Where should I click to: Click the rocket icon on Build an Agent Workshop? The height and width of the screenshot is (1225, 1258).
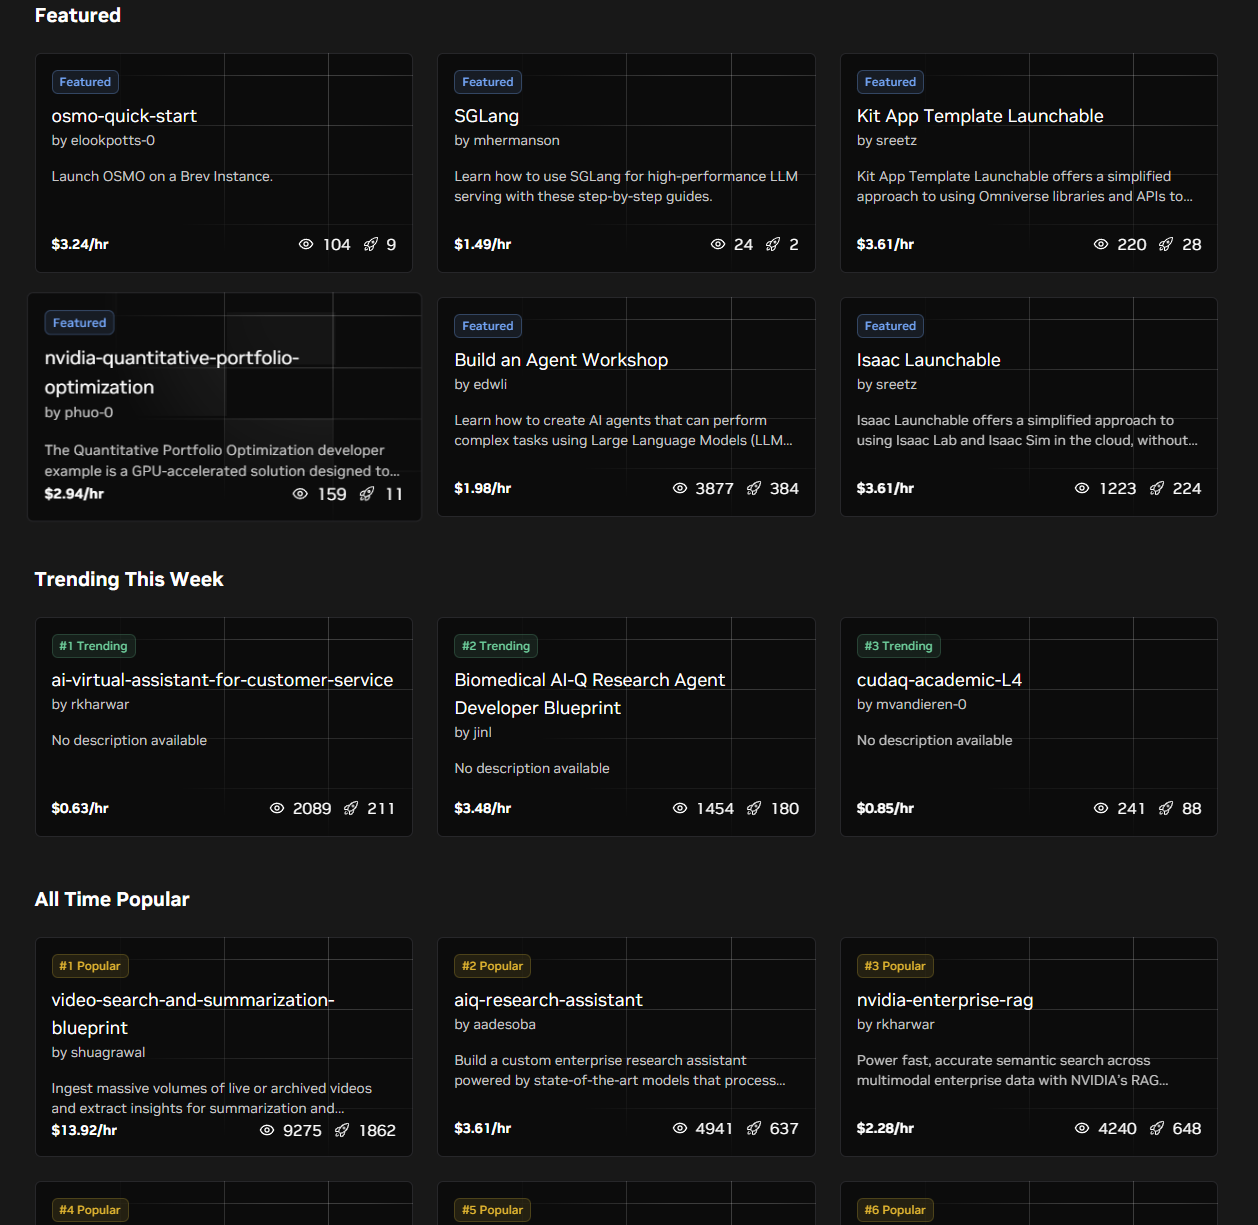(x=754, y=488)
